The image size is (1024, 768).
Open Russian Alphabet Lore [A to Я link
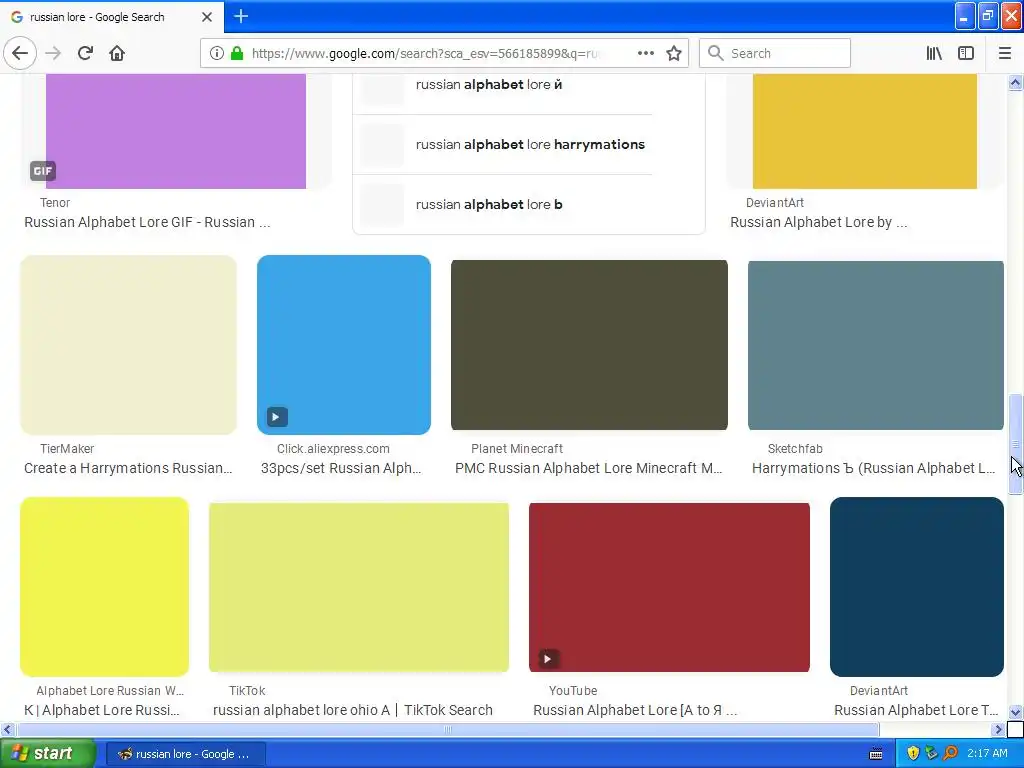coord(635,710)
